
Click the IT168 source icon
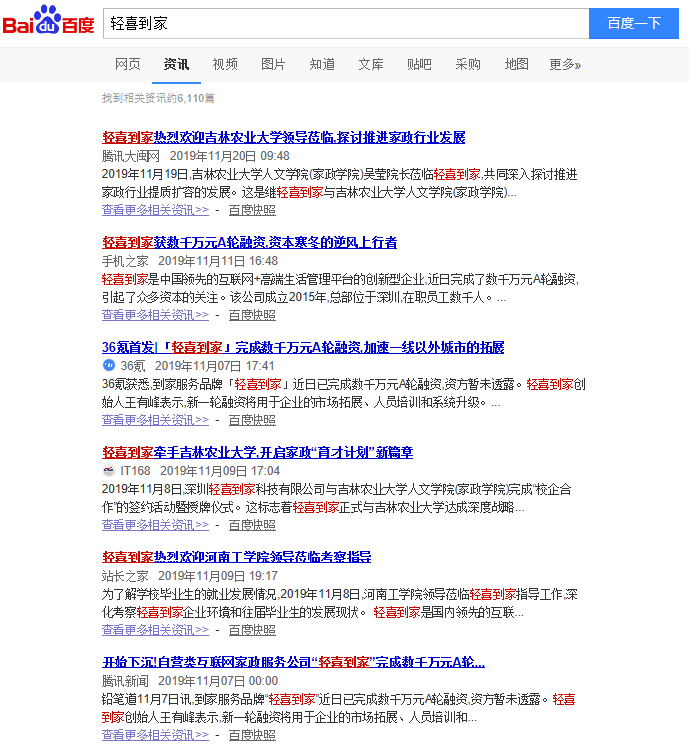tap(109, 470)
